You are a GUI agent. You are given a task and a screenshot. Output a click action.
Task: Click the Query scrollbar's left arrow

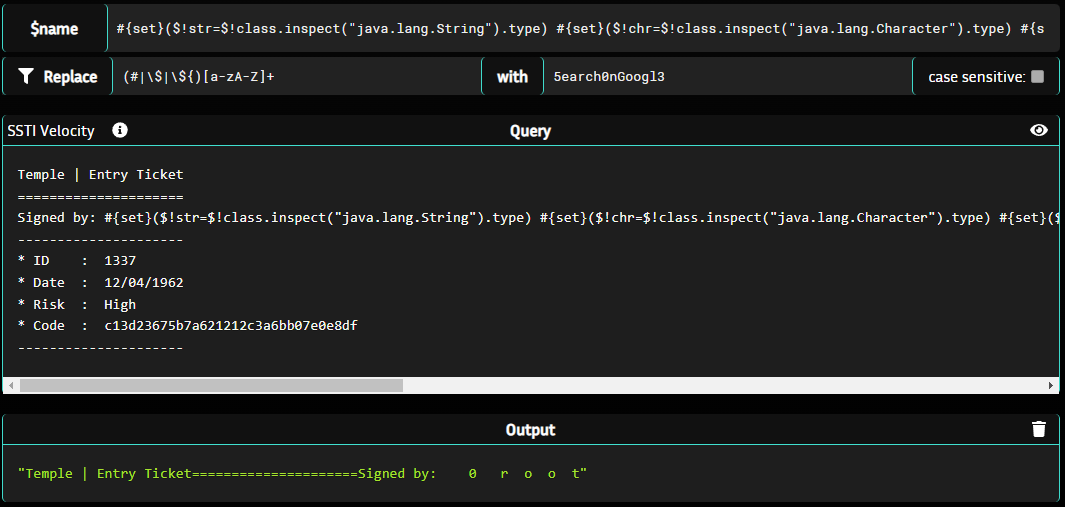coord(10,385)
